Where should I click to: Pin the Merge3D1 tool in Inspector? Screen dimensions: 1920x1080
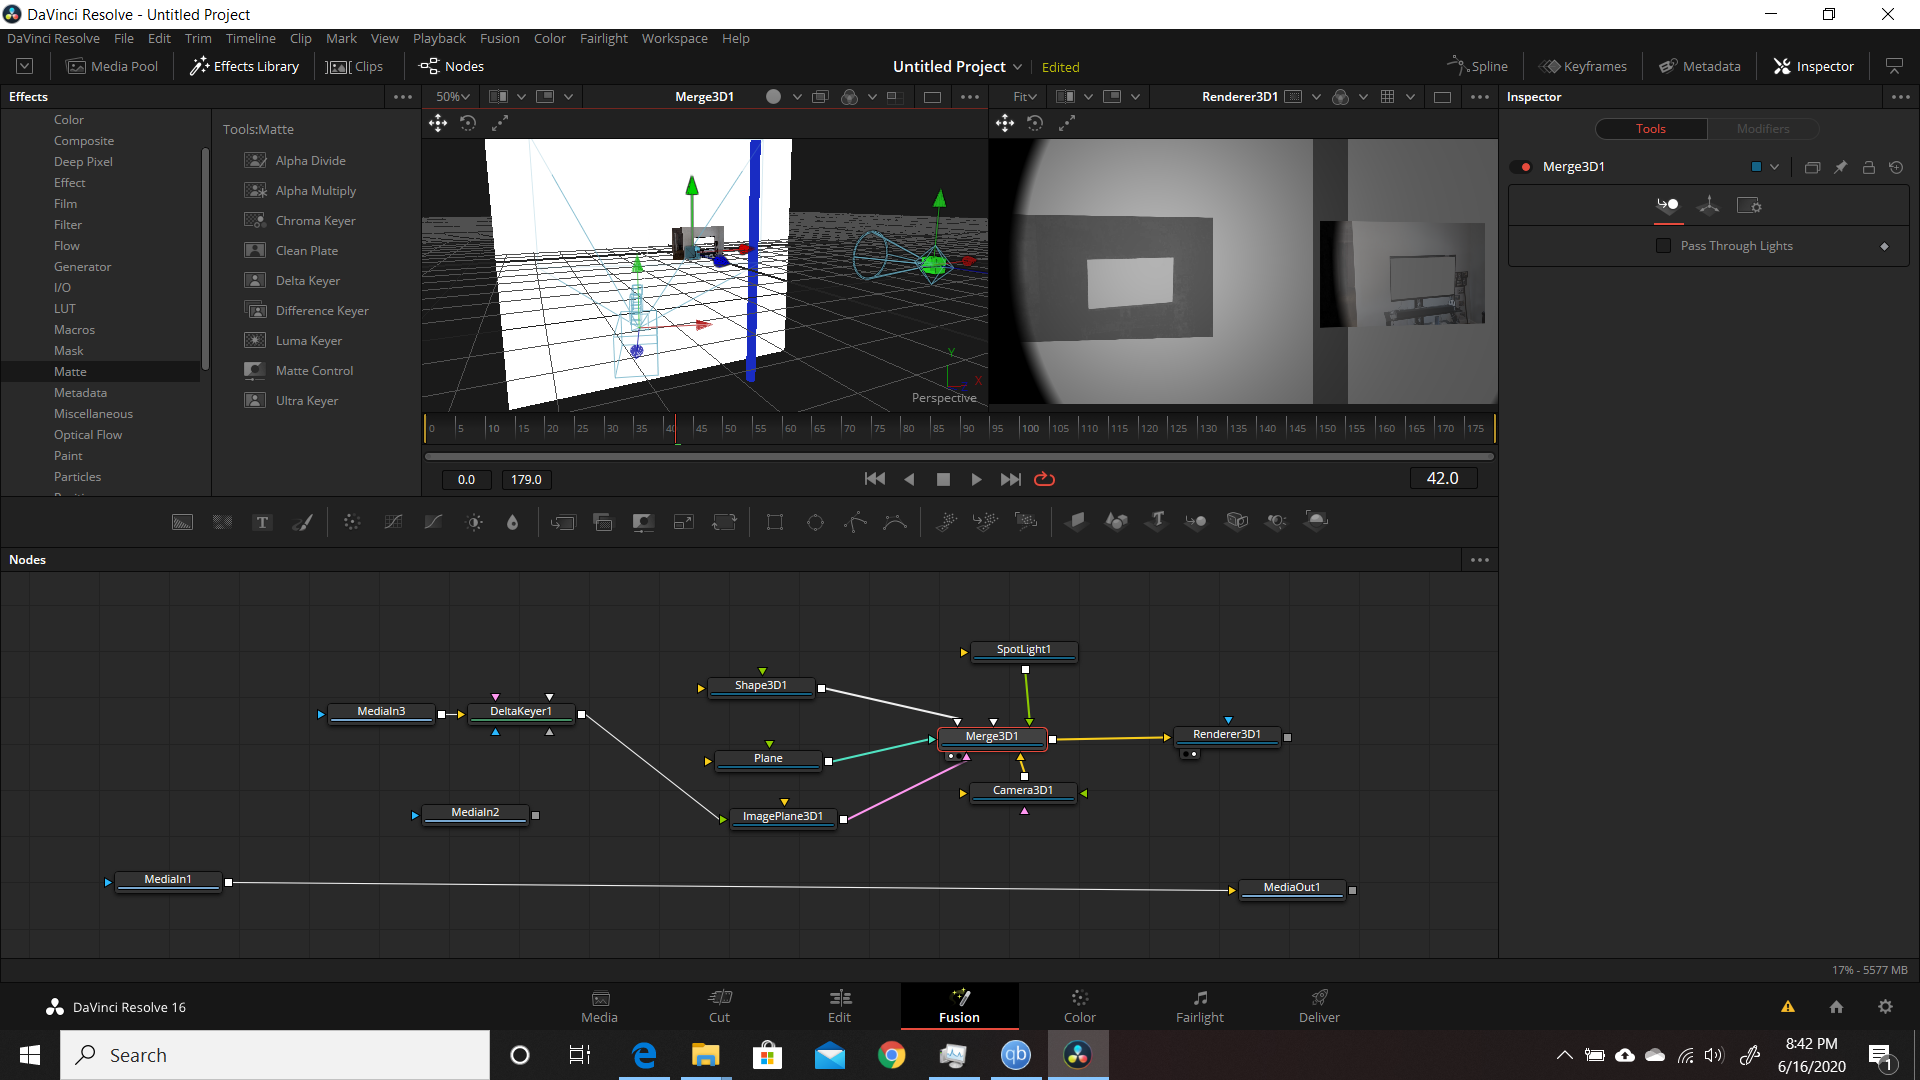point(1840,167)
